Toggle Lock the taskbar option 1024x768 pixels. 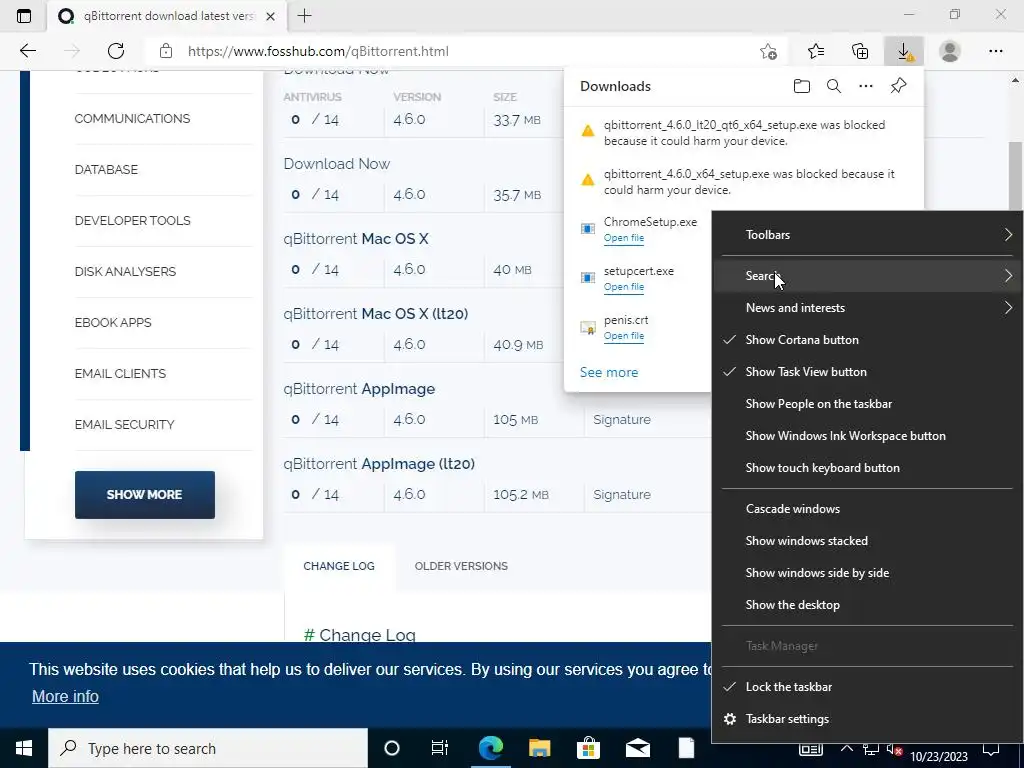tap(867, 686)
